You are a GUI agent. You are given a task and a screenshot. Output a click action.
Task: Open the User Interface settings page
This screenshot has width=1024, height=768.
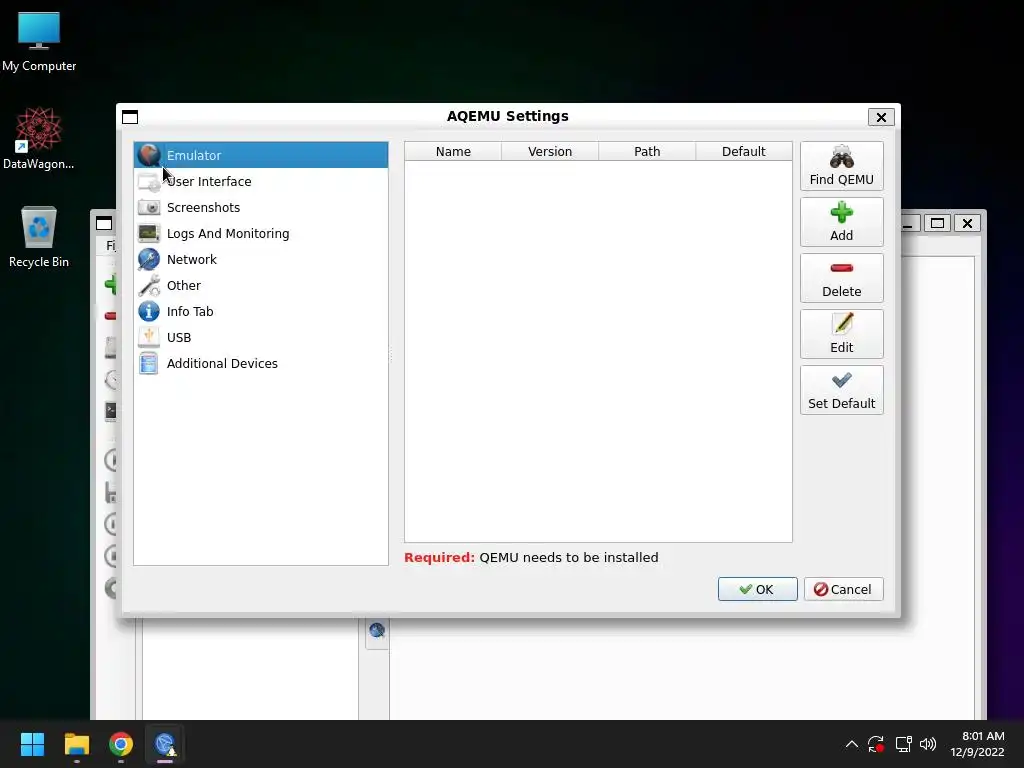[x=261, y=182]
